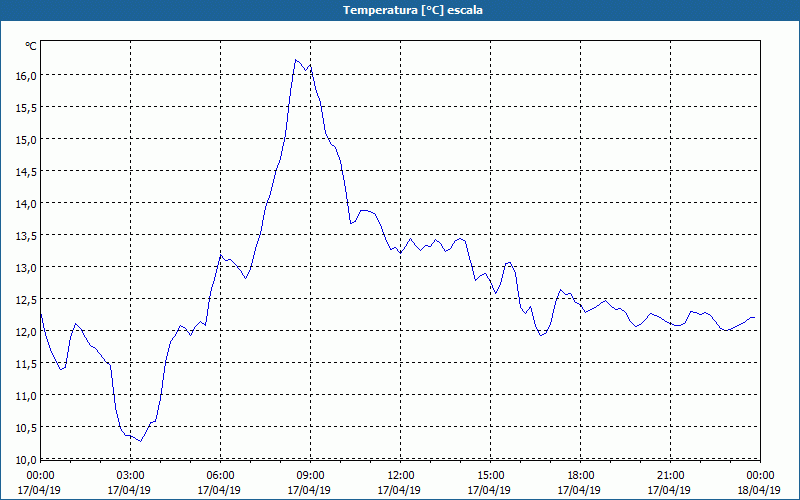This screenshot has width=800, height=500.
Task: Pick the 14,5 axis label
Action: [x=27, y=171]
